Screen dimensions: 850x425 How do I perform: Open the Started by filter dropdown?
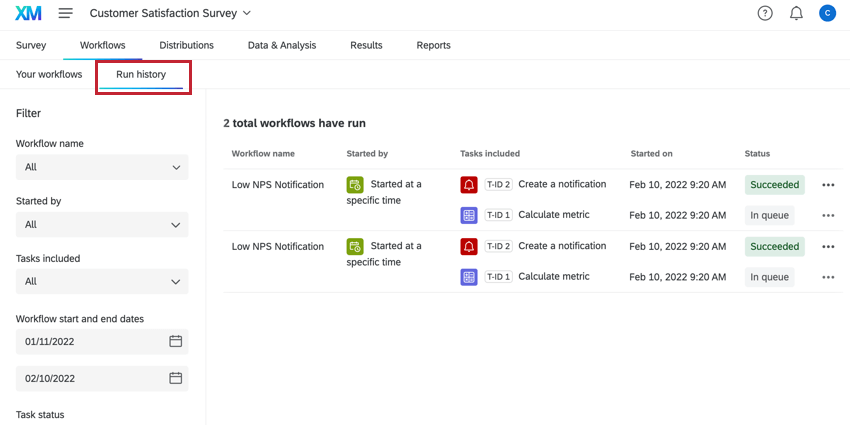click(101, 225)
